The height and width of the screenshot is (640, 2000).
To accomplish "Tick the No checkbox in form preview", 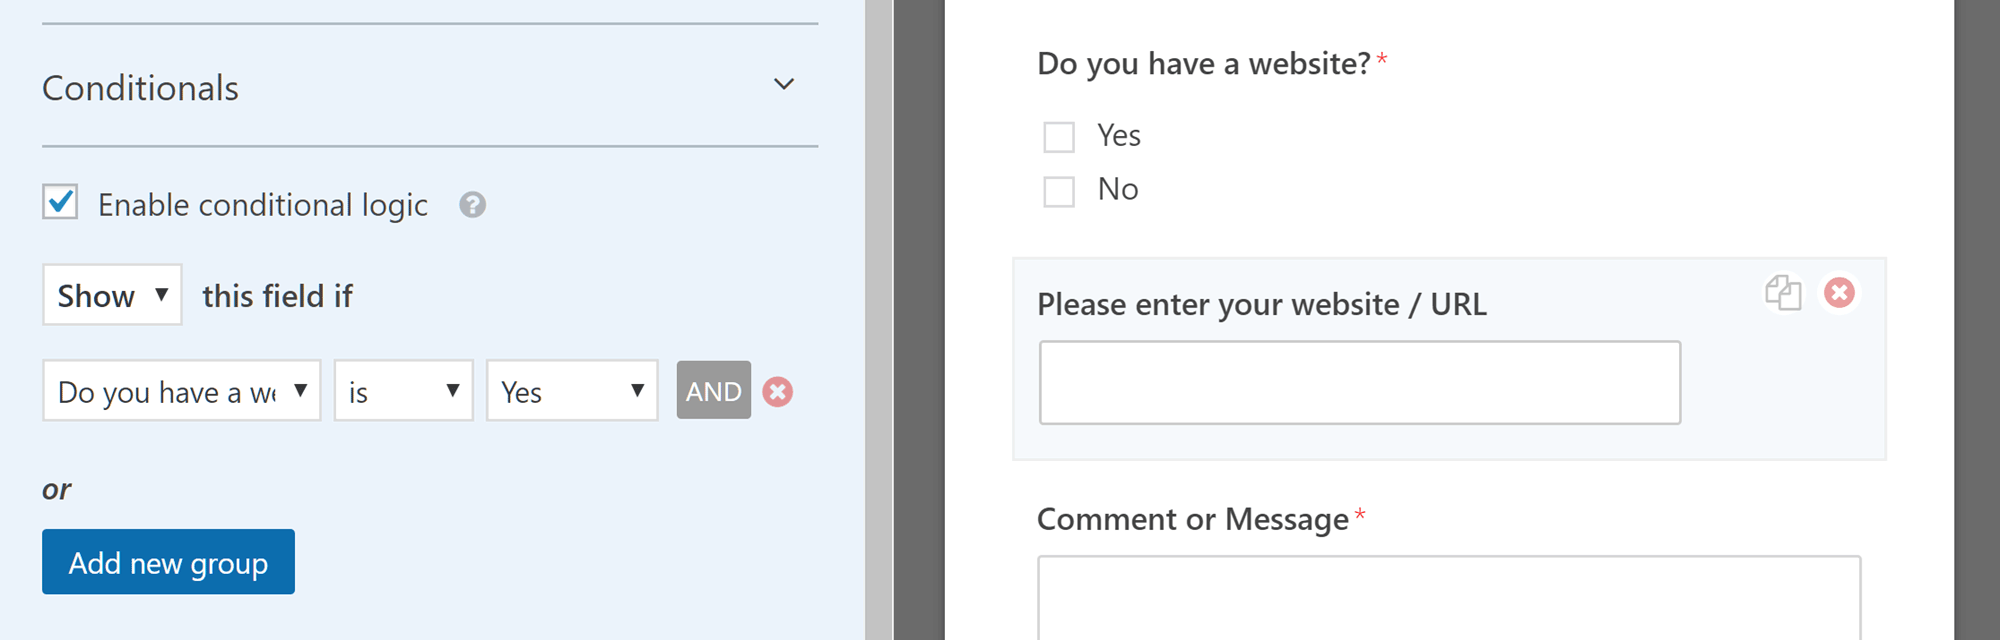I will [x=1059, y=191].
